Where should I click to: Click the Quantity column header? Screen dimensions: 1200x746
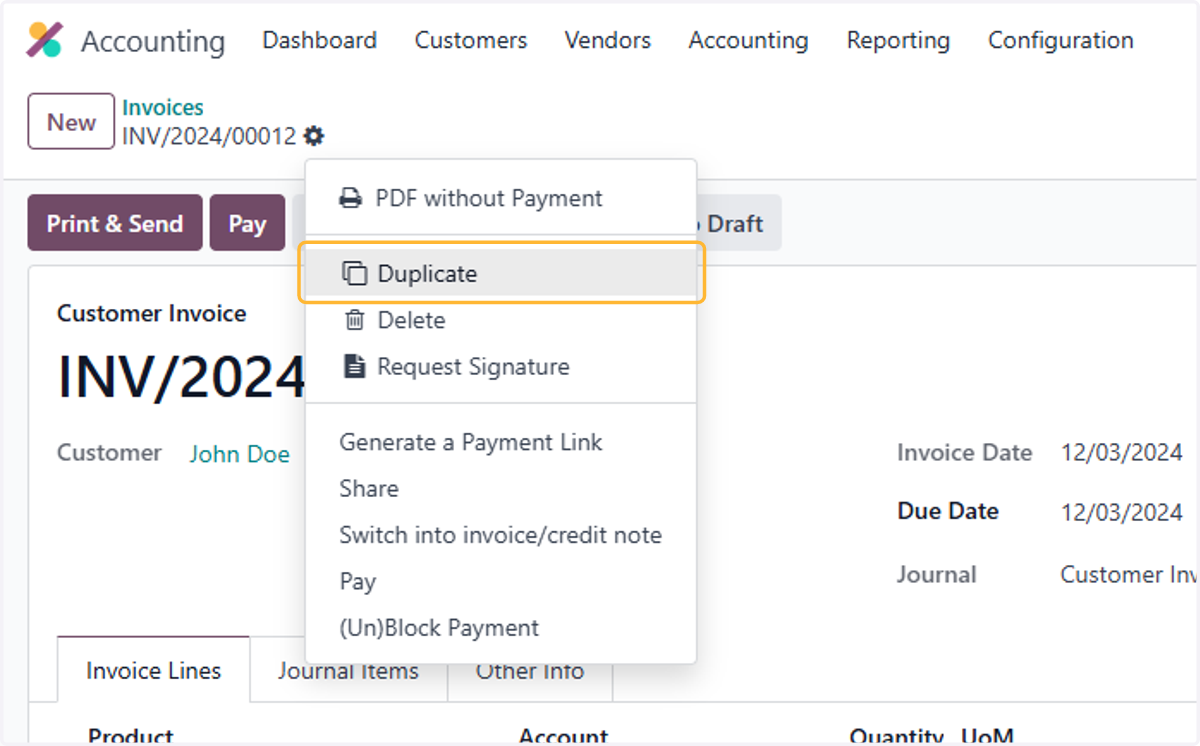(x=898, y=735)
